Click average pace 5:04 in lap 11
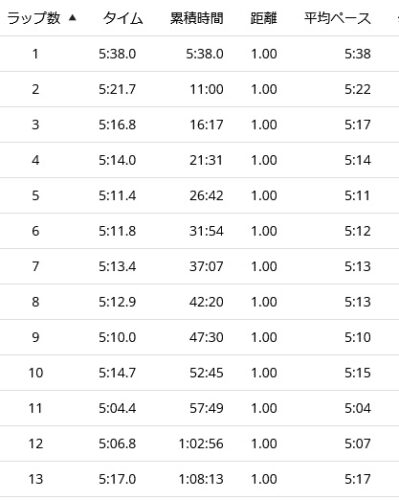 [x=357, y=408]
